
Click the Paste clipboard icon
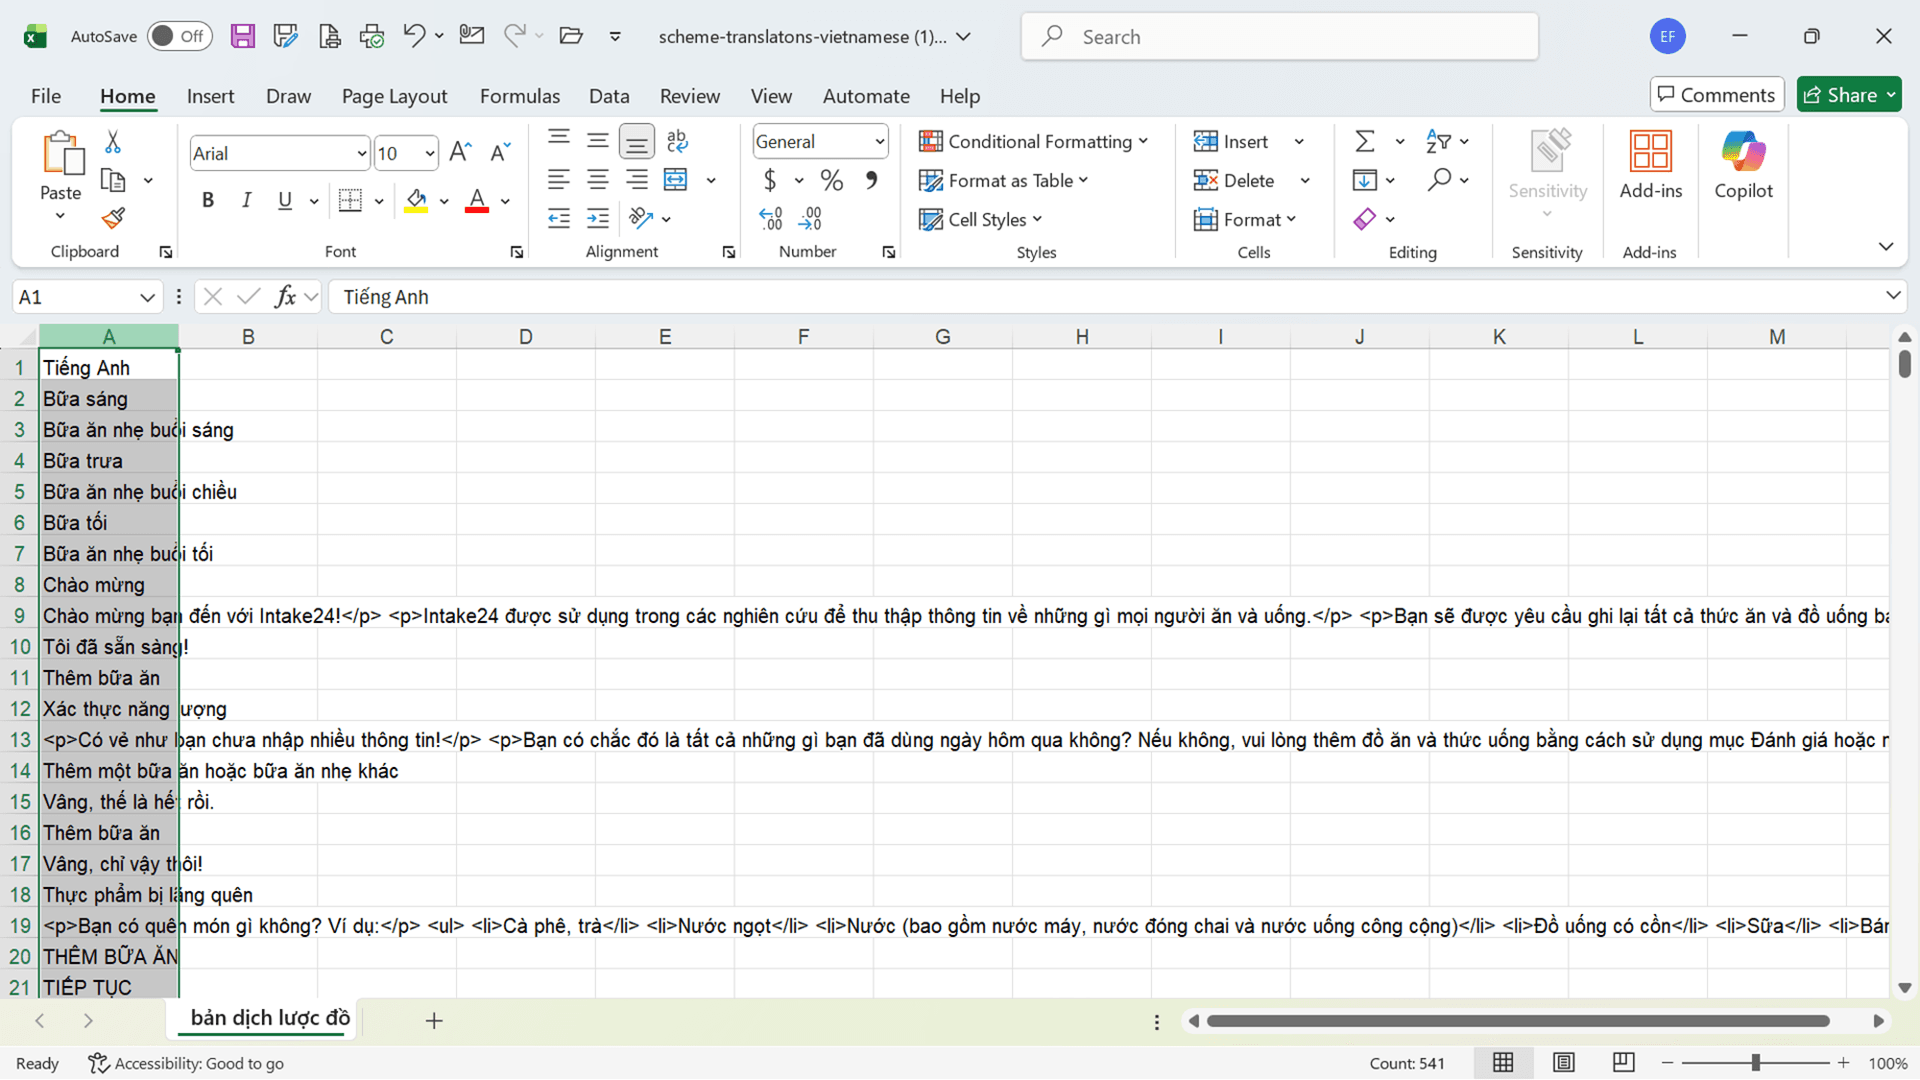pos(62,153)
